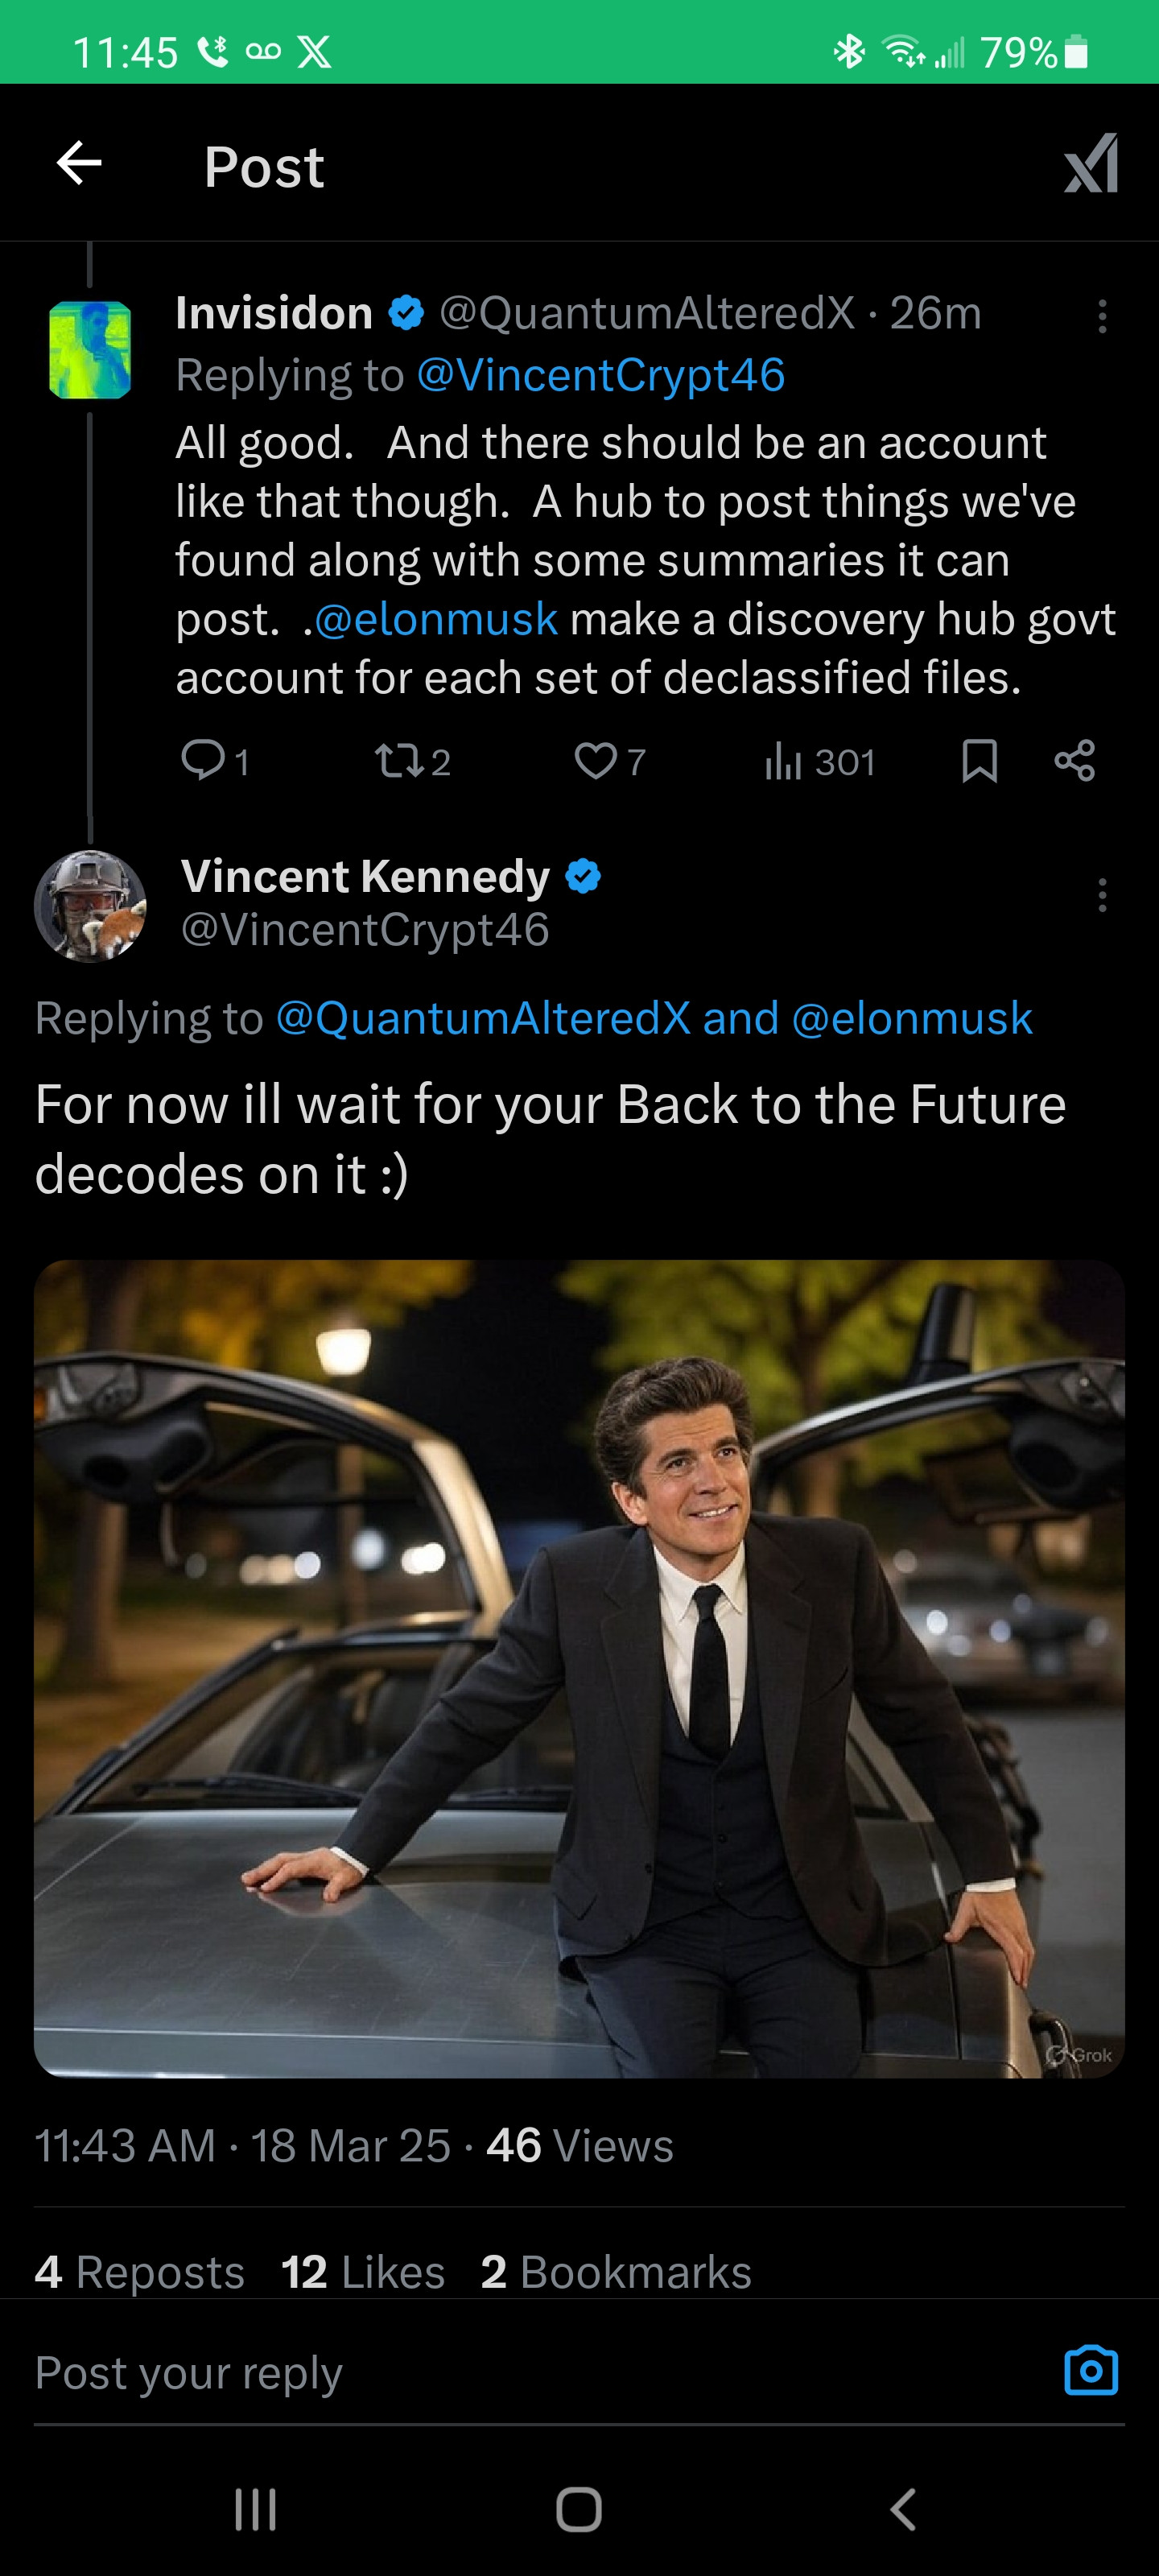
Task: Open more options for Invisidon's post
Action: 1102,317
